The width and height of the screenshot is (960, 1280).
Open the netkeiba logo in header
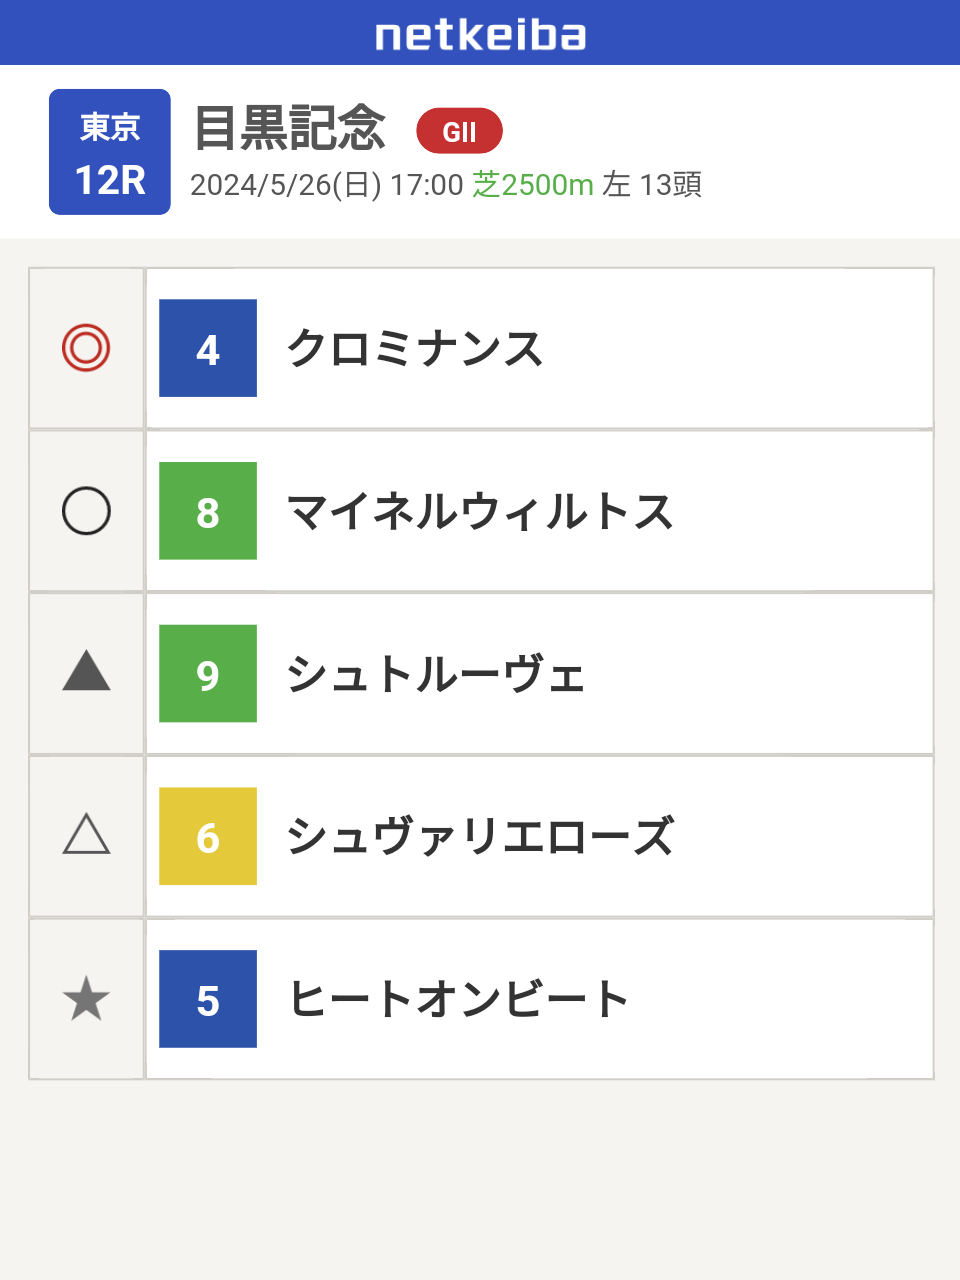(x=480, y=35)
